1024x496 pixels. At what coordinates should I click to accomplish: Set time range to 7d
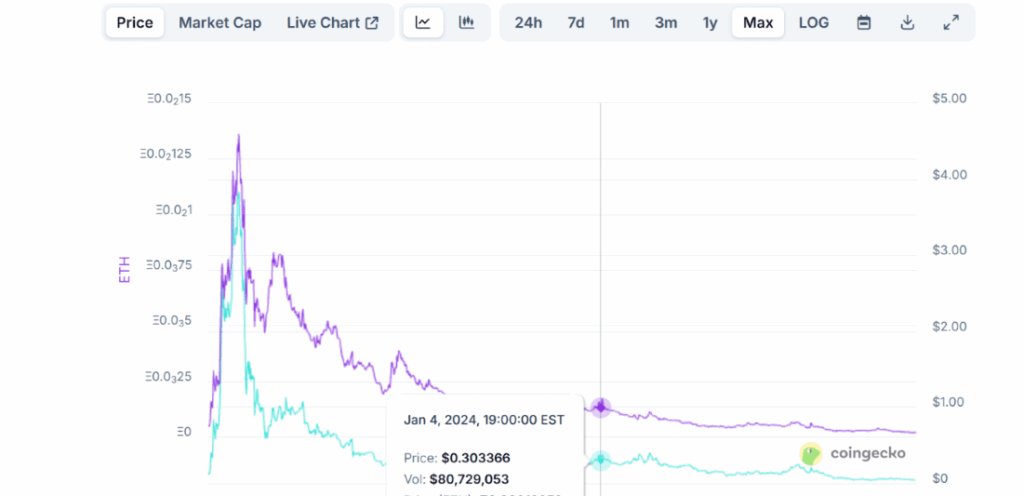click(x=576, y=23)
